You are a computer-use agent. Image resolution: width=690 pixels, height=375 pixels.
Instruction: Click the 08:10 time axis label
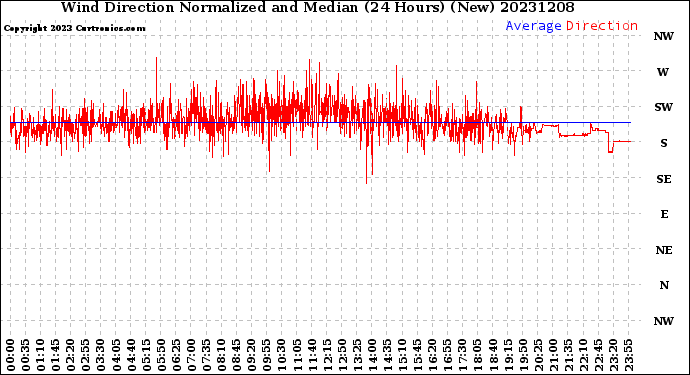pos(221,355)
